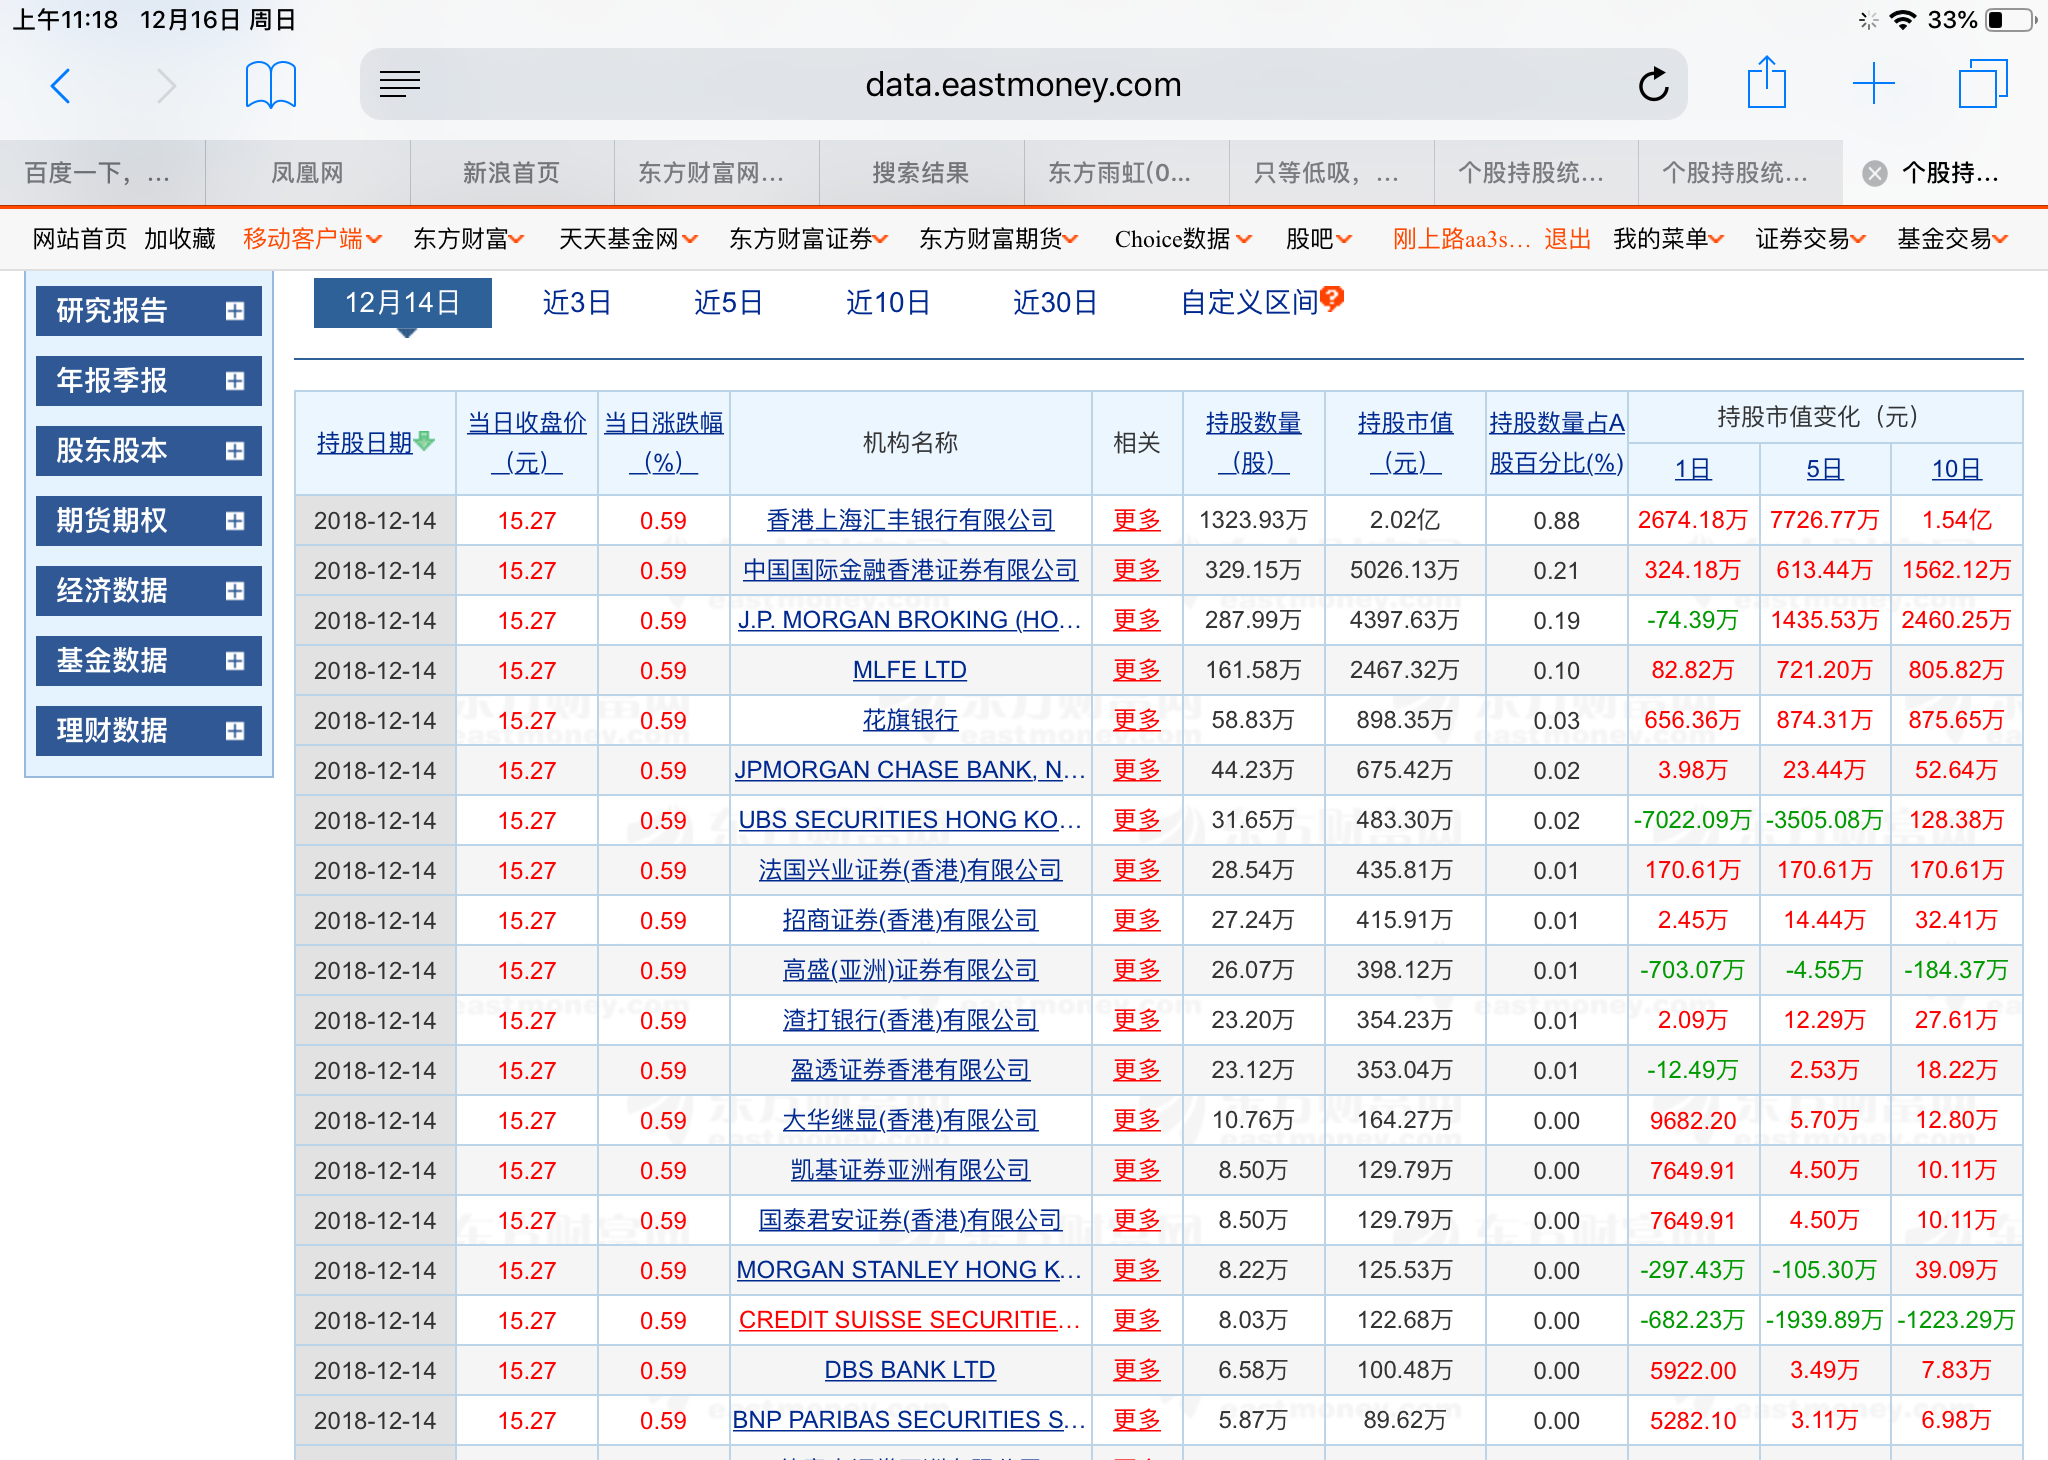Open the 我的菜单 dropdown
Screen dimensions: 2048x1460
click(x=1668, y=239)
